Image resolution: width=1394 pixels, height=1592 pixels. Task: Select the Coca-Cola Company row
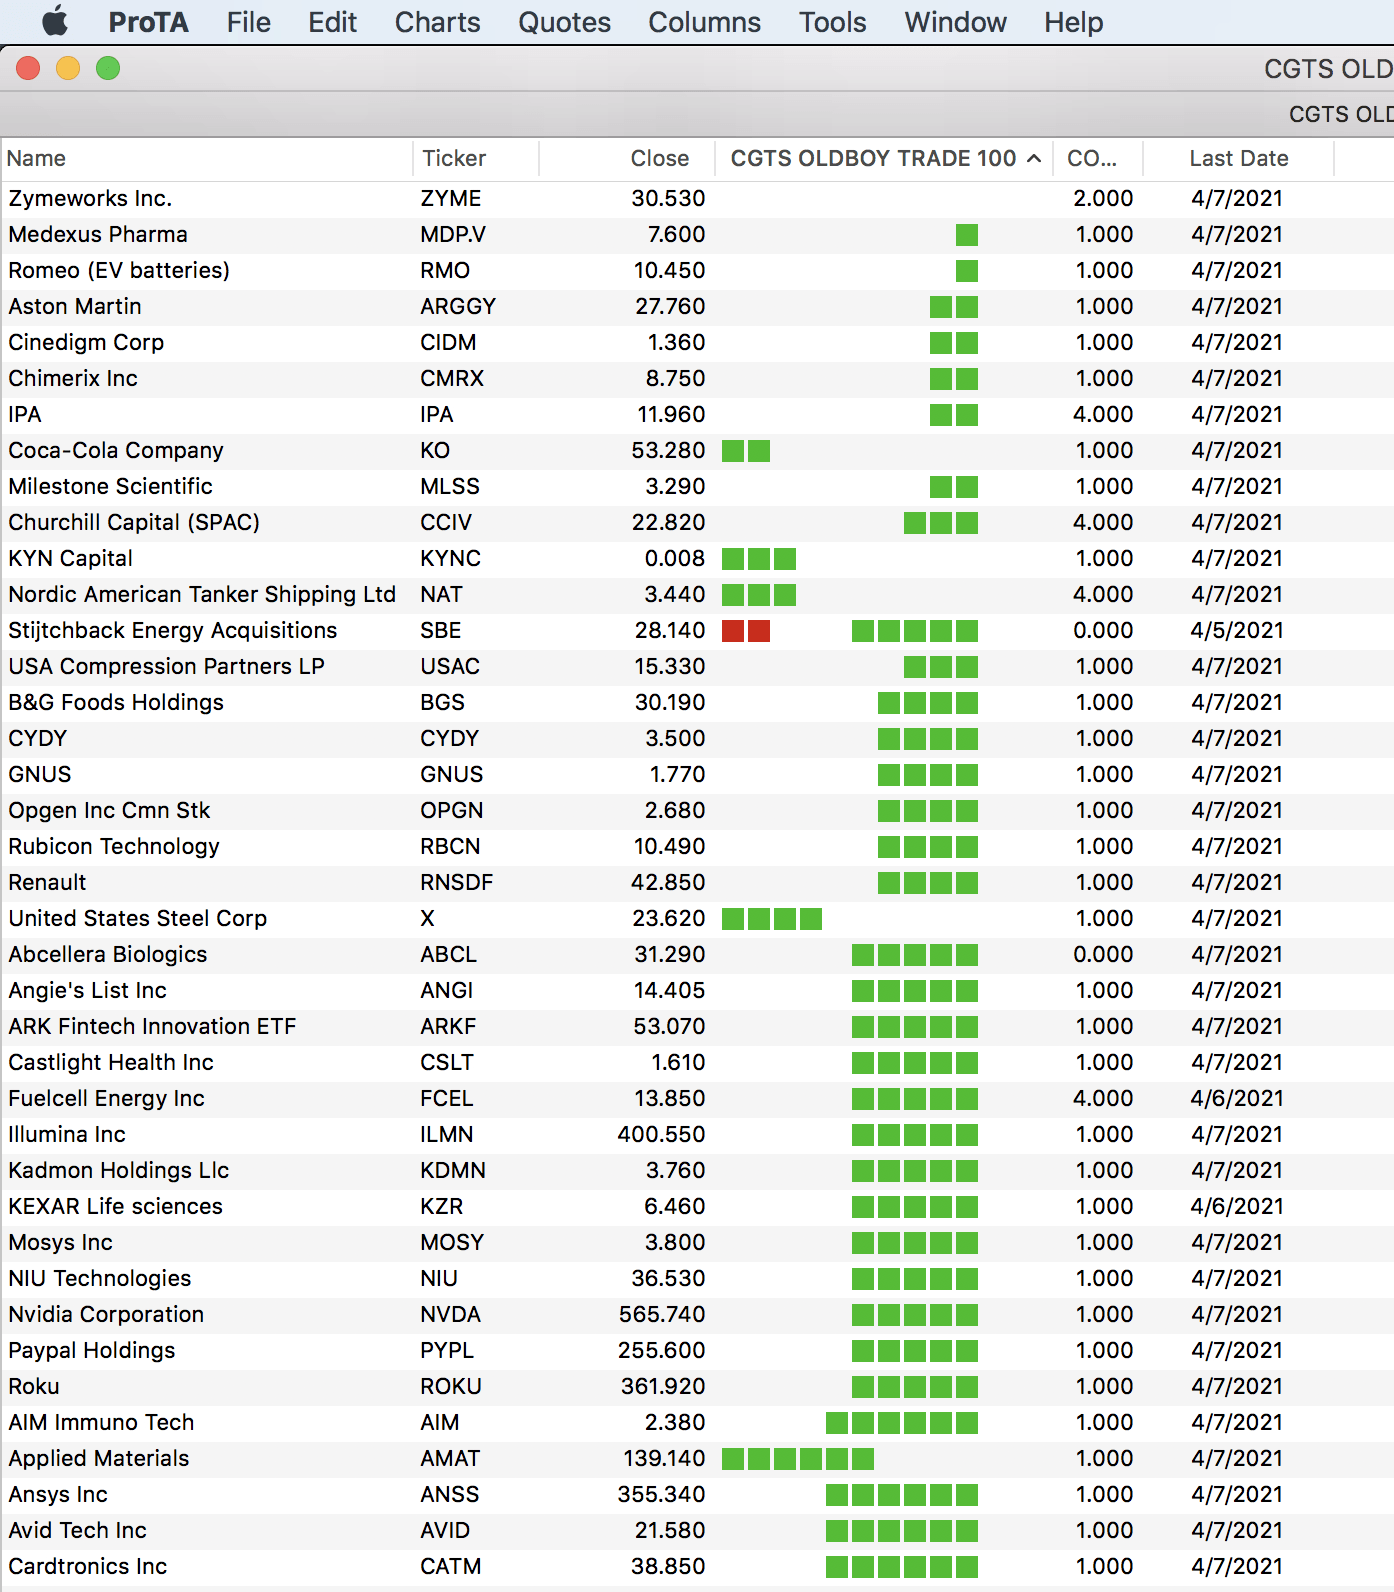coord(697,450)
